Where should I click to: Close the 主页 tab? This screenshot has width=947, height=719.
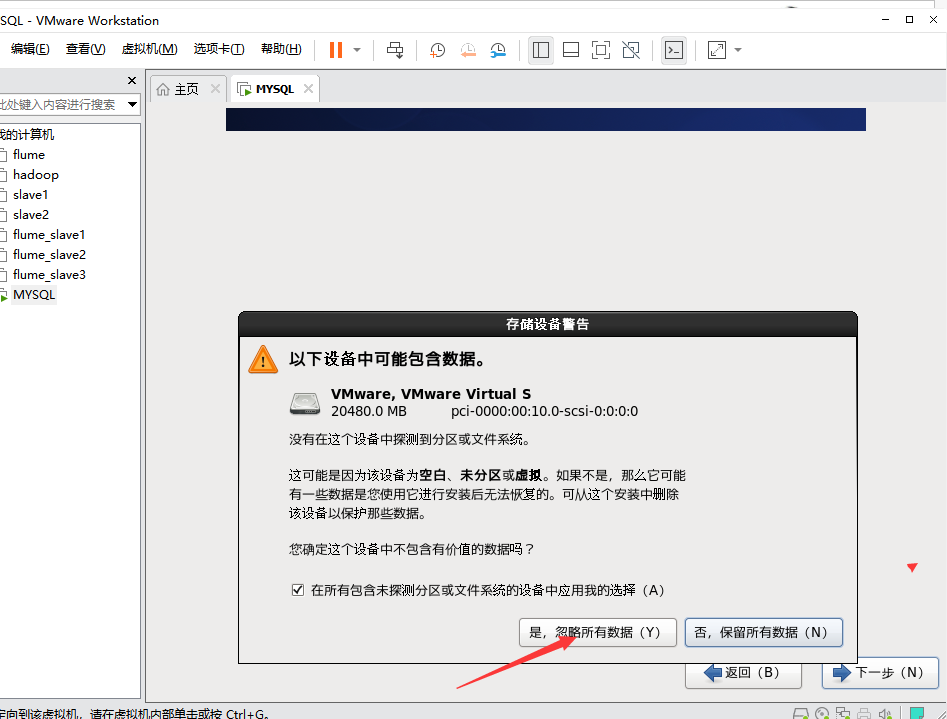click(215, 89)
